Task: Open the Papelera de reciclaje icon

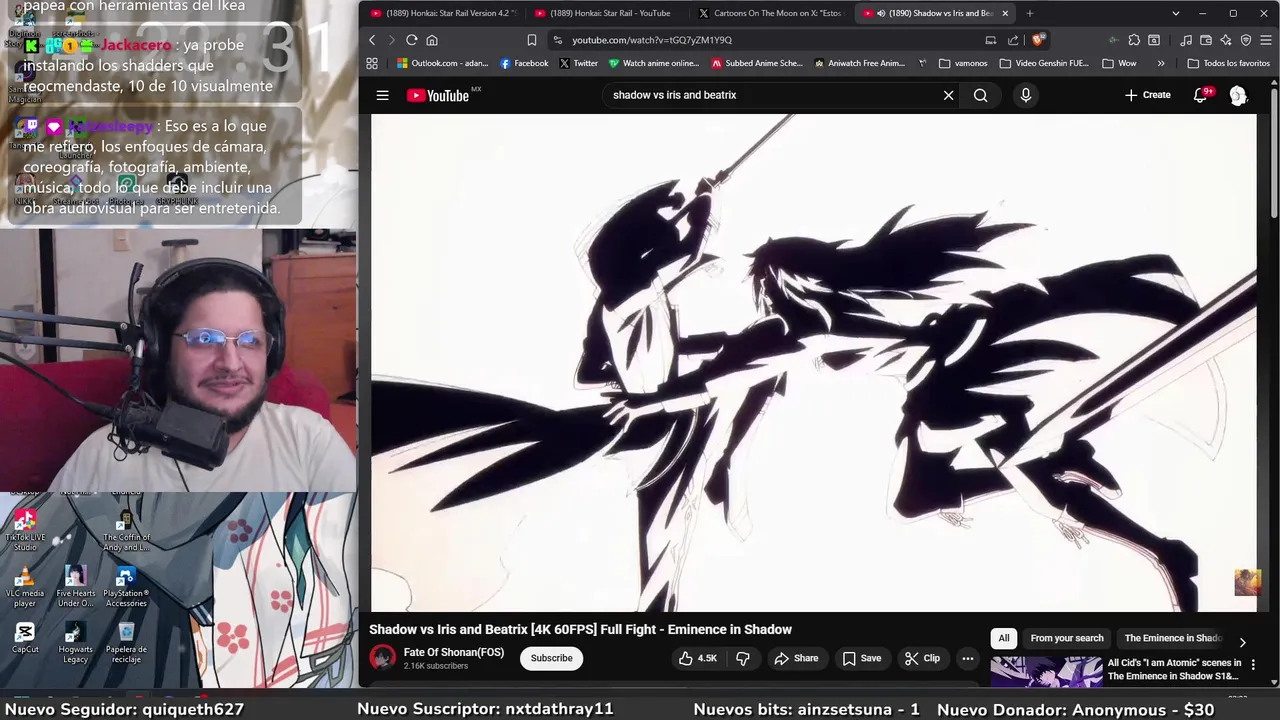Action: tap(126, 643)
